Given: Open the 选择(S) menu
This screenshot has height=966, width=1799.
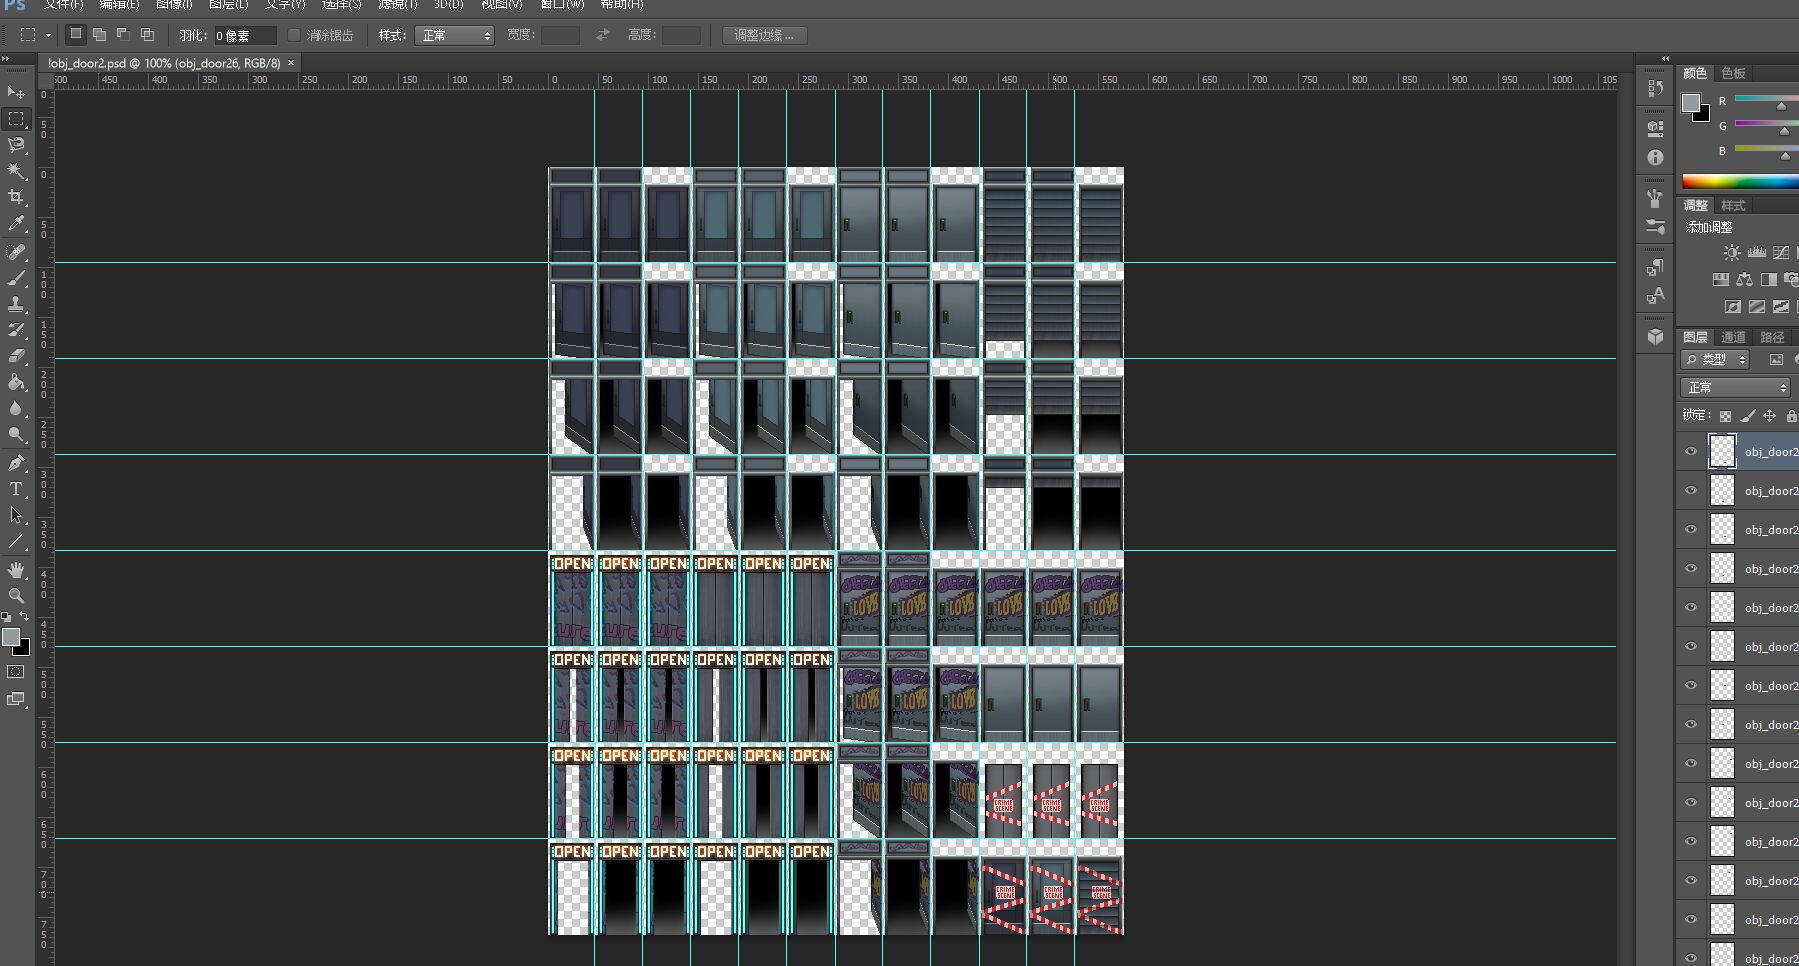Looking at the screenshot, I should 341,5.
